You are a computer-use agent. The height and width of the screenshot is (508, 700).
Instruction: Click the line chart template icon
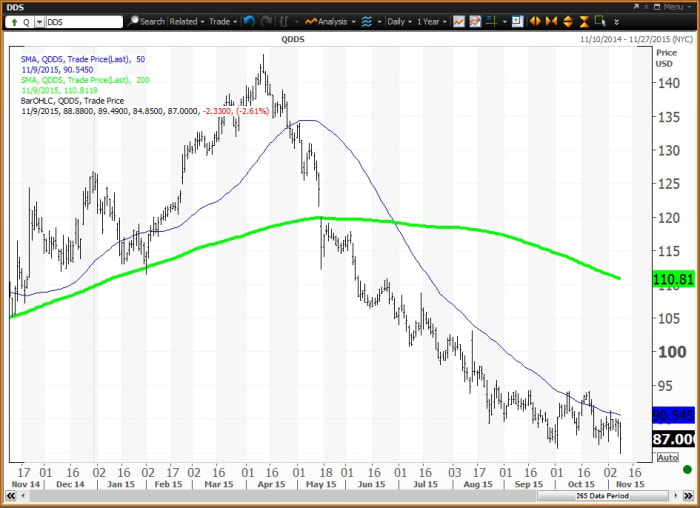pos(458,21)
